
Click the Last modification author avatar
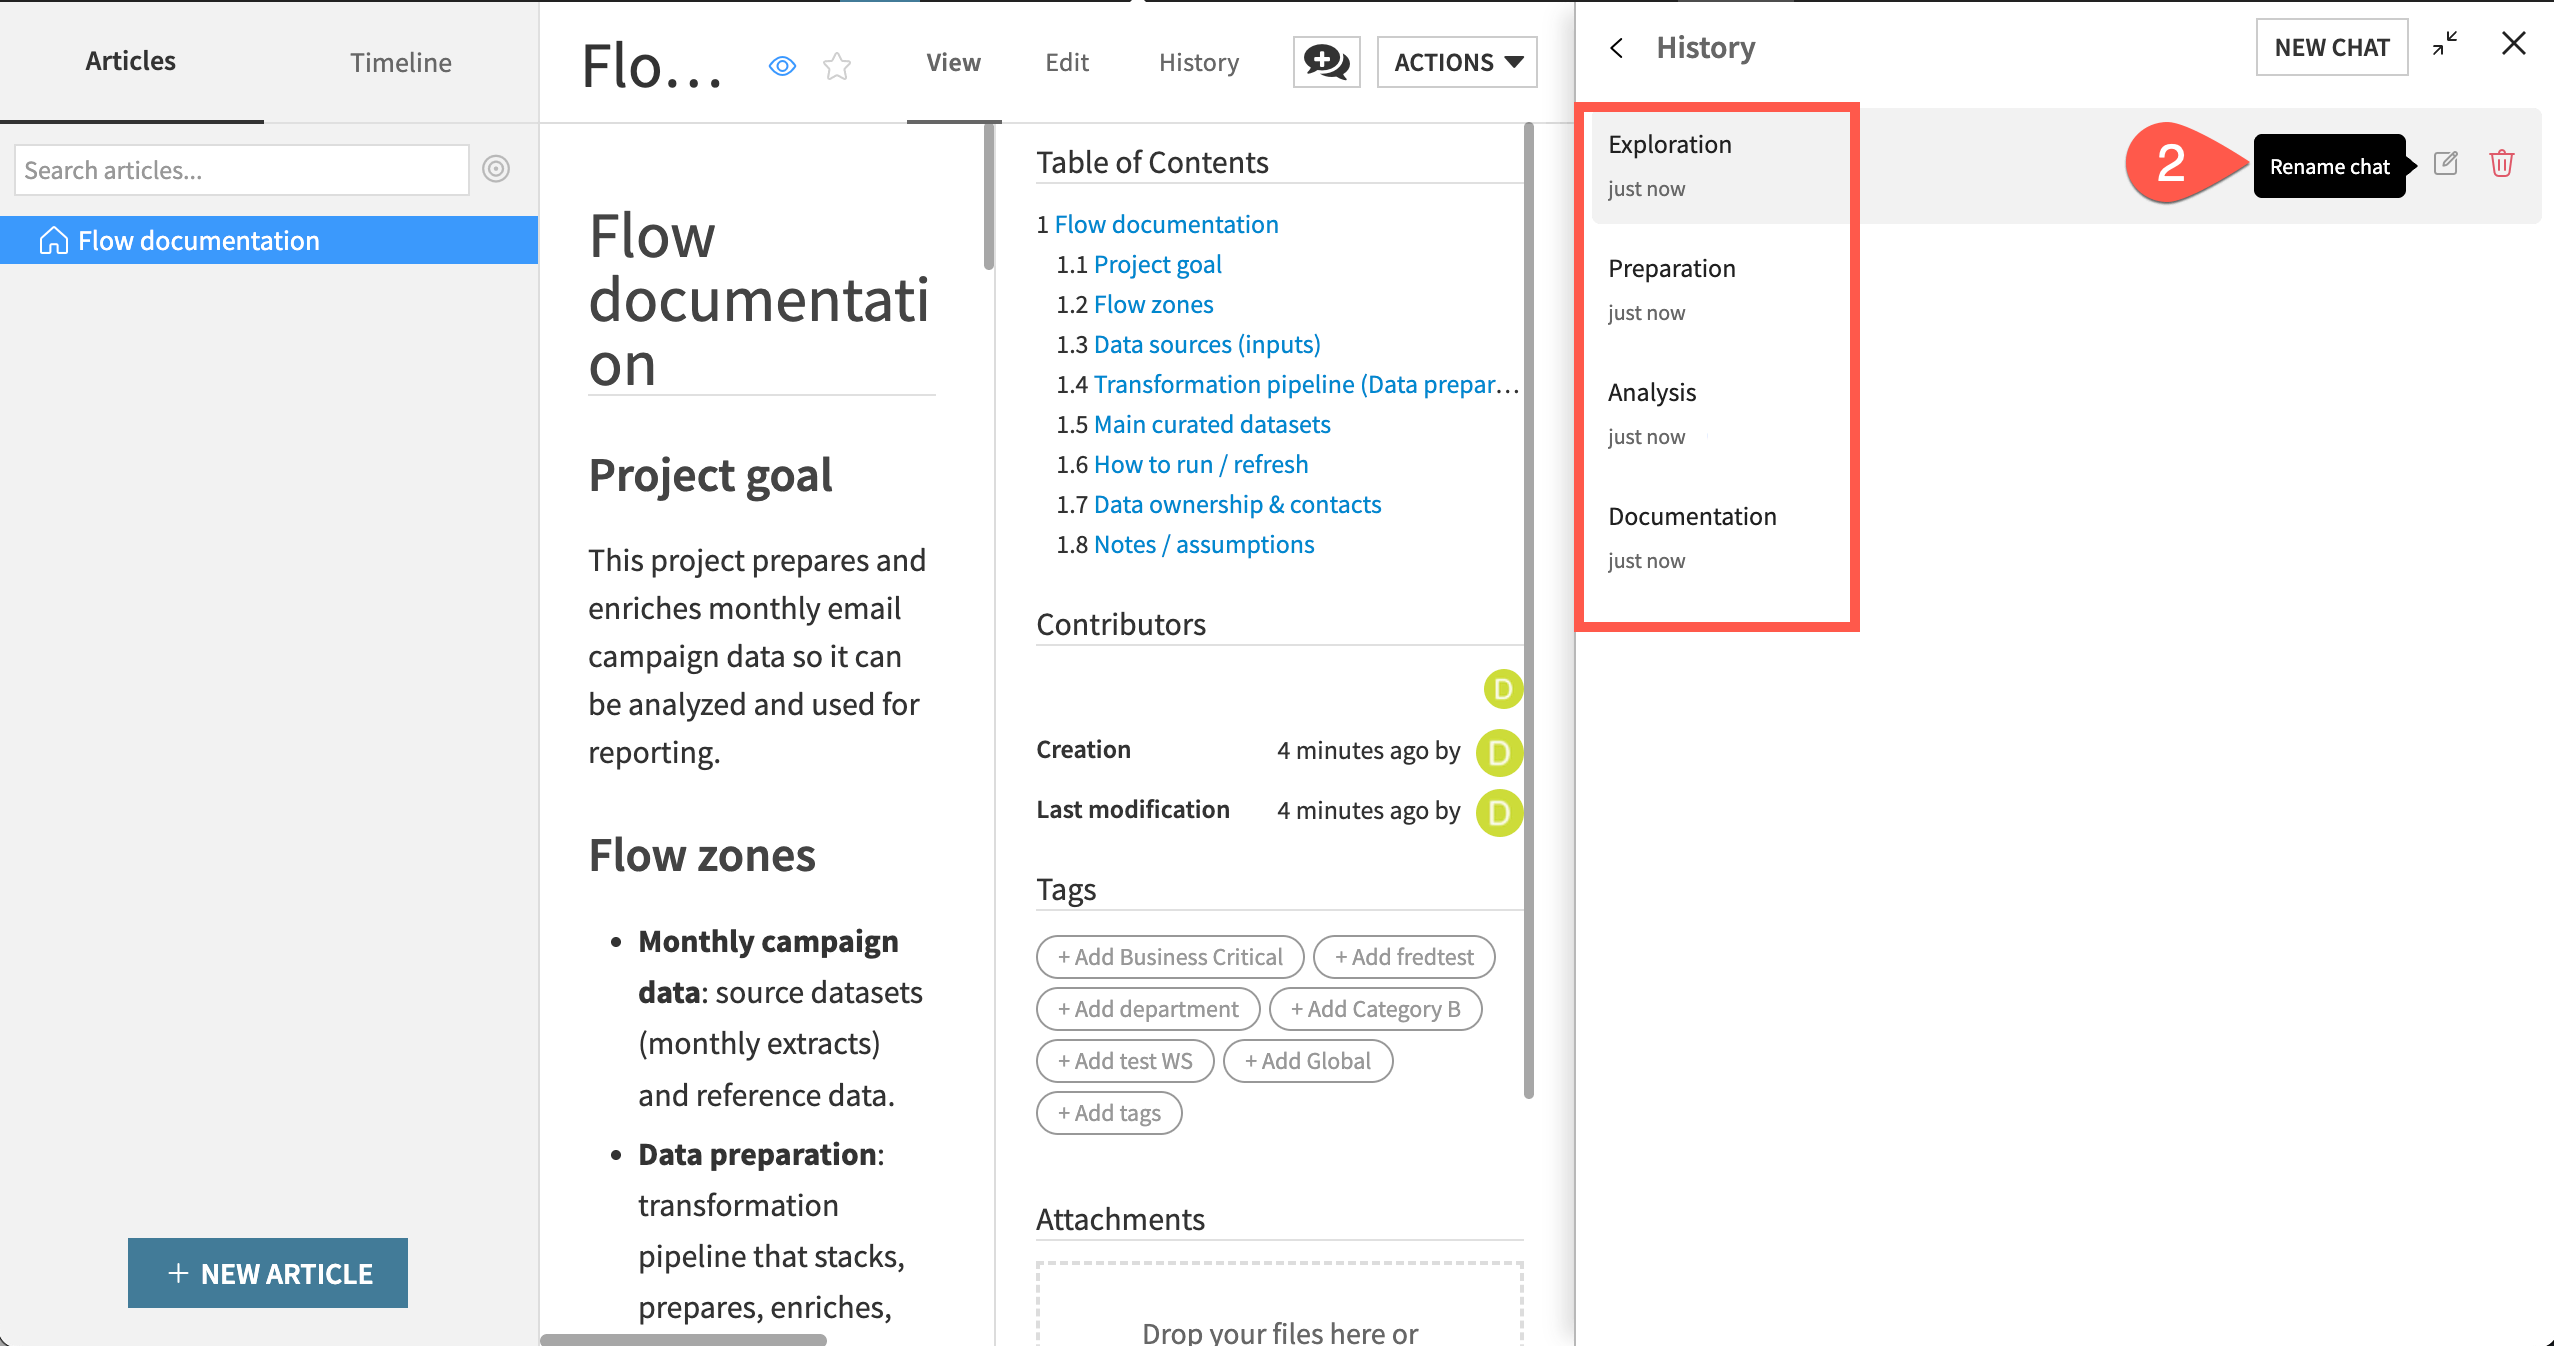(x=1499, y=812)
